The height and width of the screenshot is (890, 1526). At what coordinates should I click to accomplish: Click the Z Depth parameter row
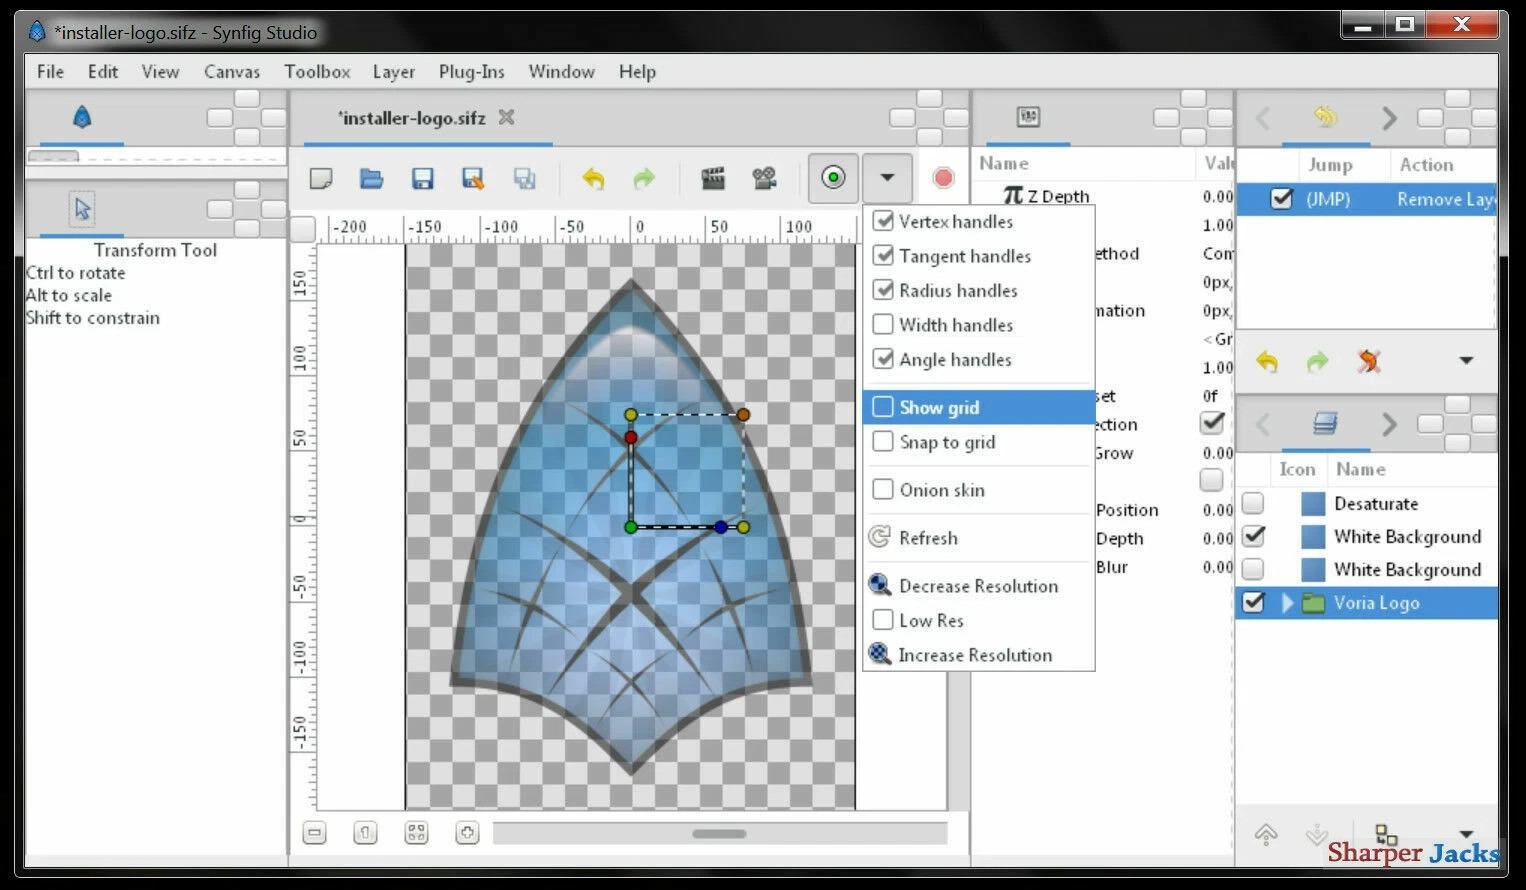click(x=1104, y=196)
